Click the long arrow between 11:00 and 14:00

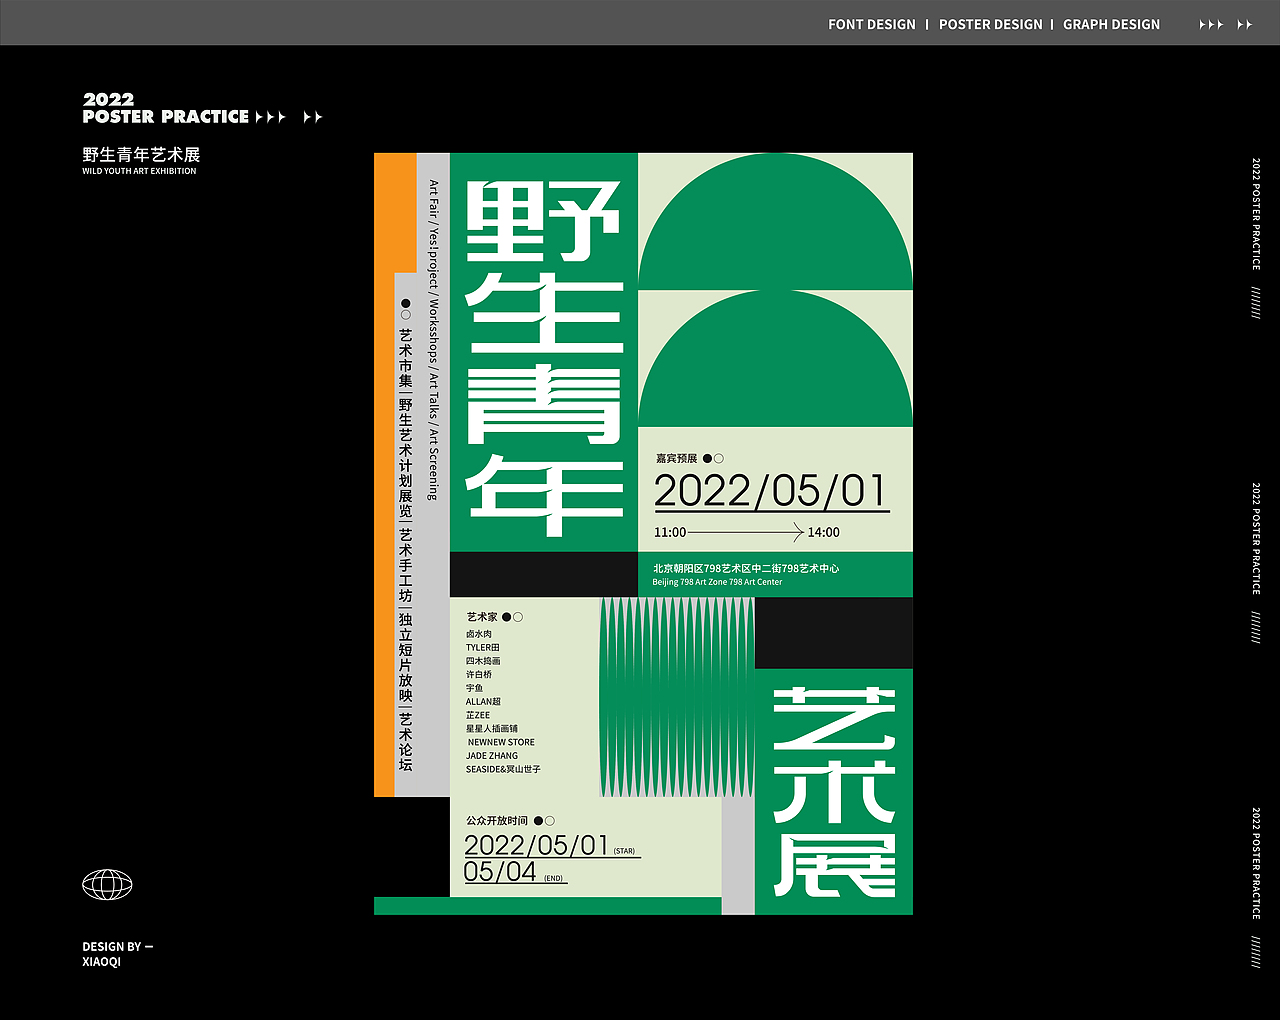[746, 532]
